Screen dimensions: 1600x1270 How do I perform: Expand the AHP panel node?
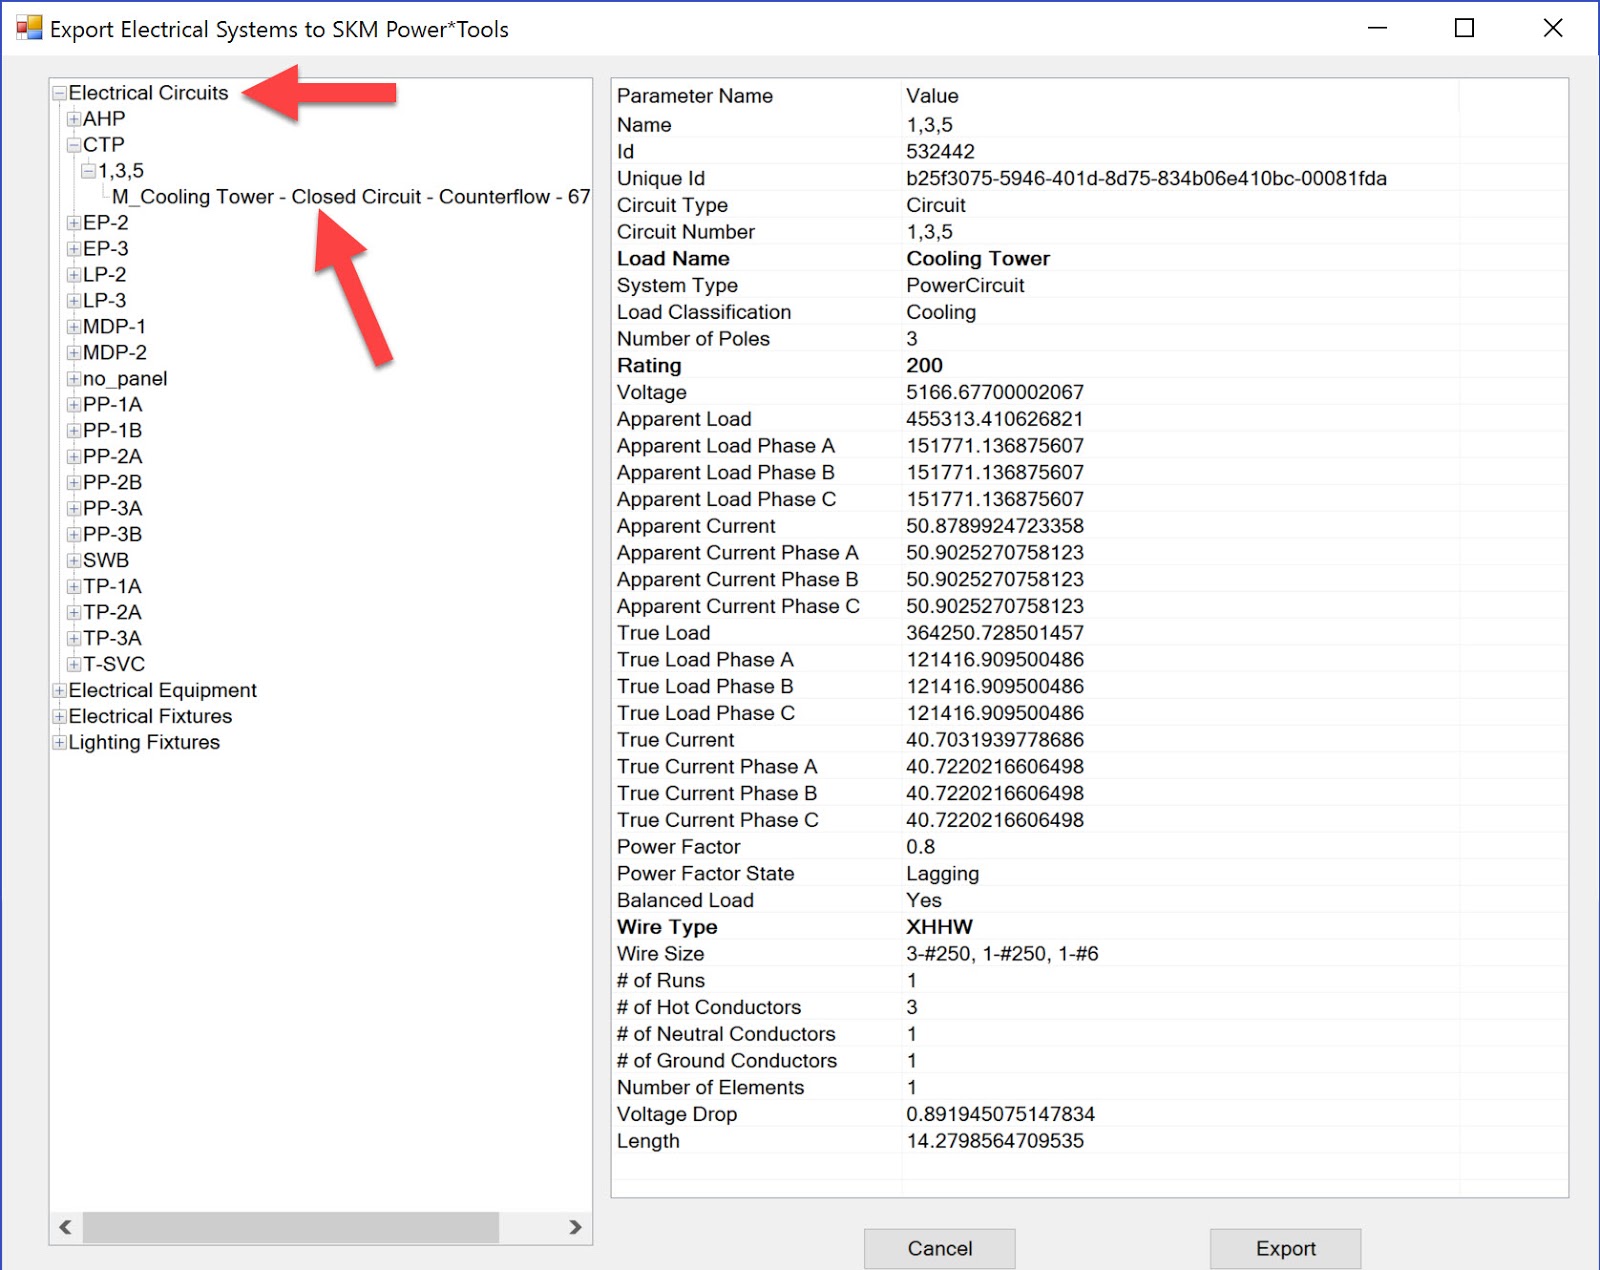pos(72,118)
